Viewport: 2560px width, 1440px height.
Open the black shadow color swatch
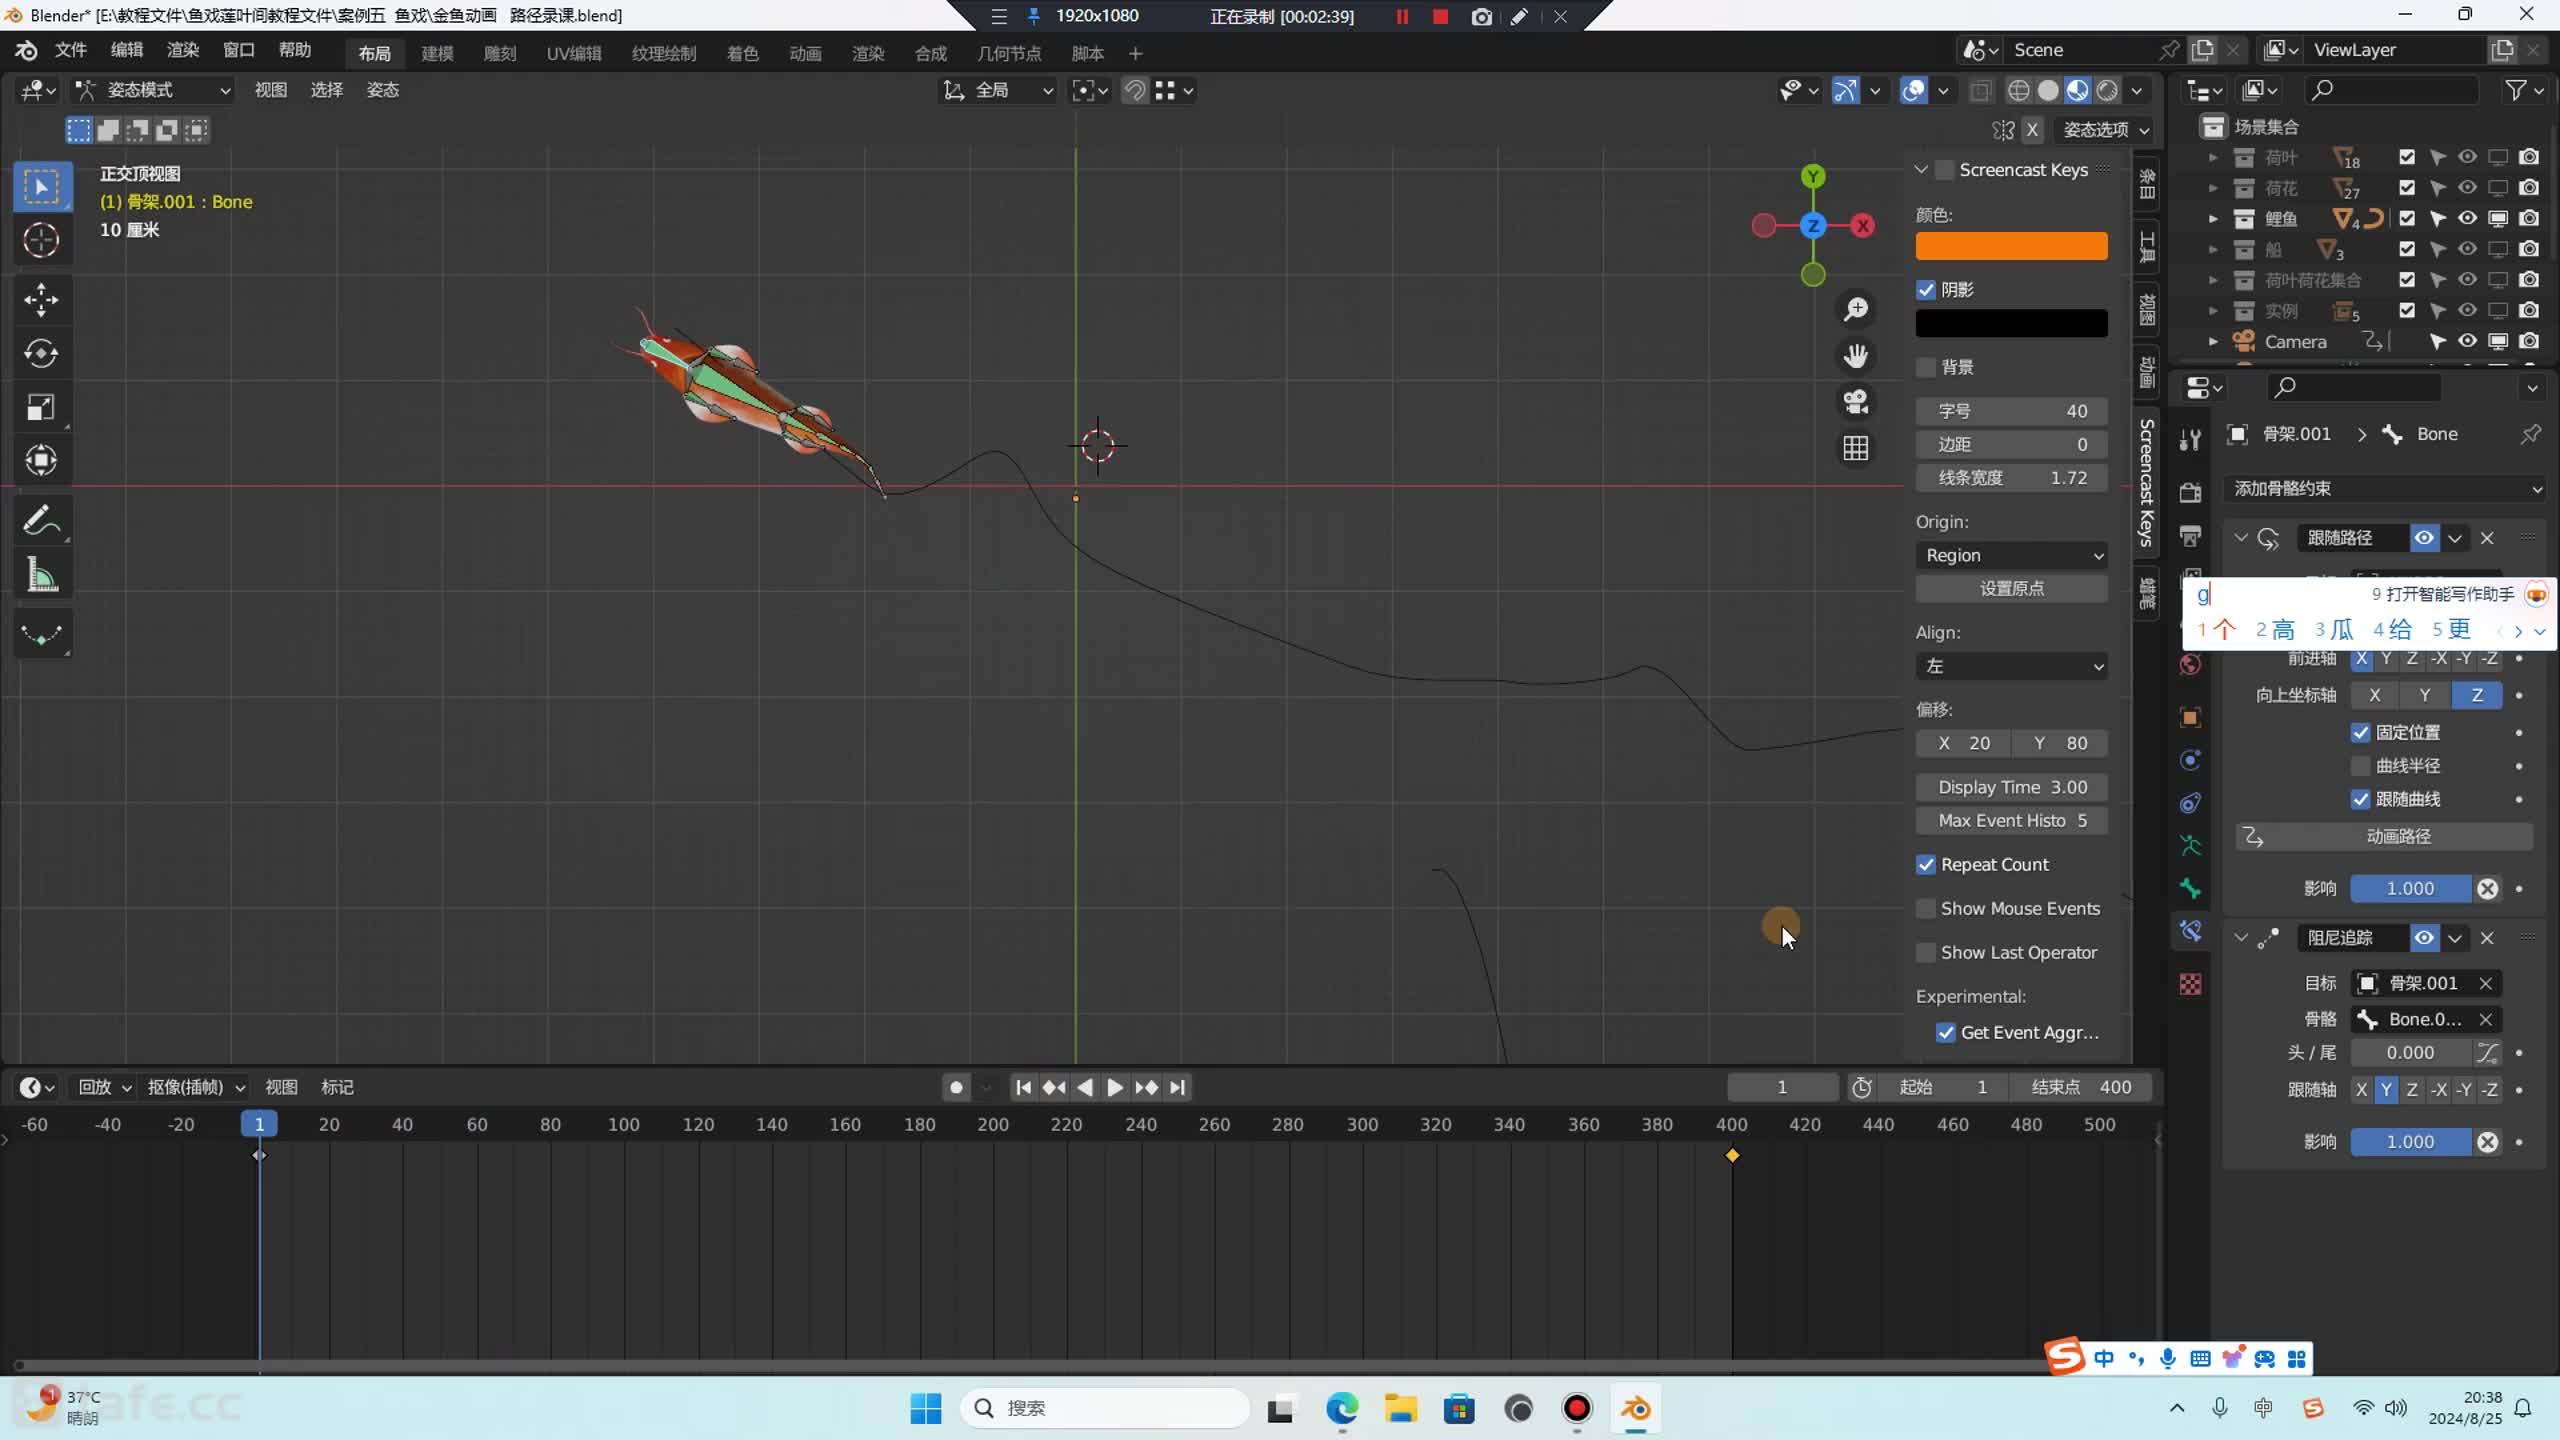2012,323
